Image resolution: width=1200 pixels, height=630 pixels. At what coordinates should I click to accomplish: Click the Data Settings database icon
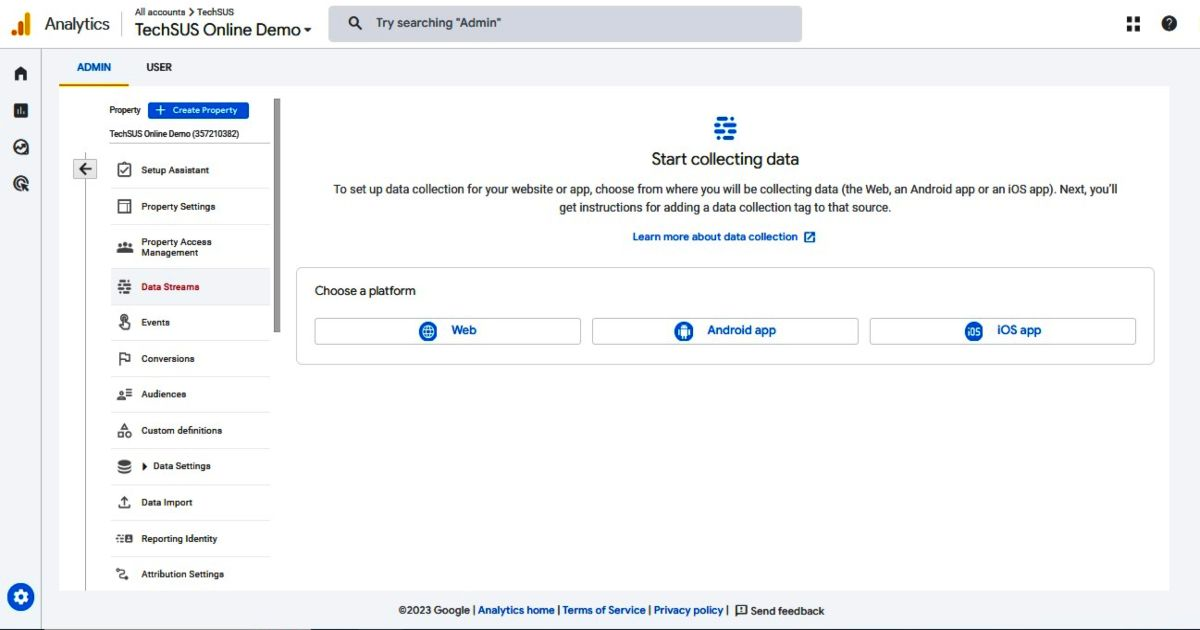click(x=124, y=466)
